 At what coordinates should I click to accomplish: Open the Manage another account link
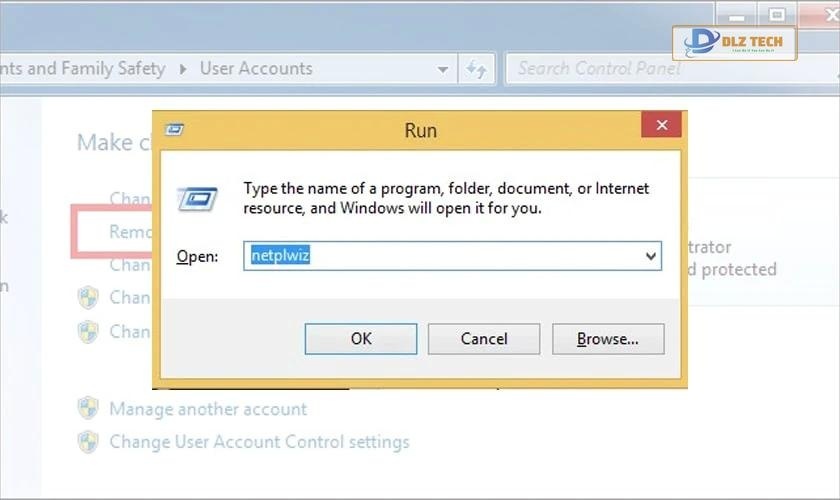pyautogui.click(x=208, y=409)
